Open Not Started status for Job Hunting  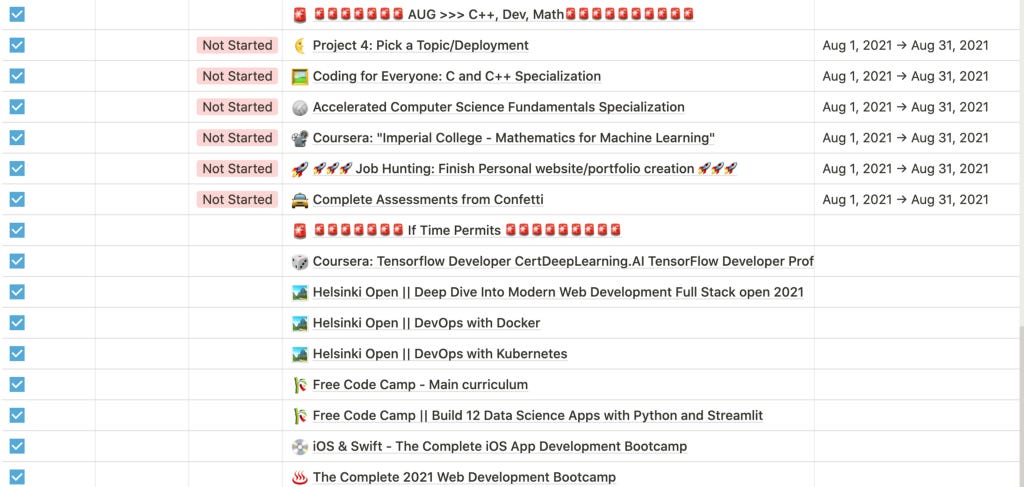point(237,168)
